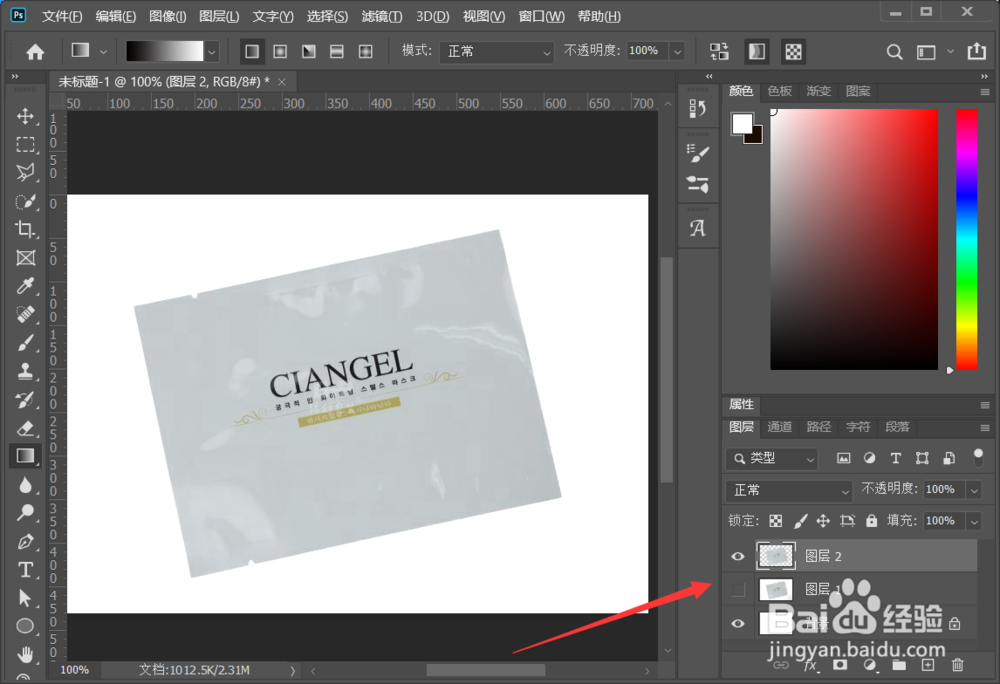Open the History panel icon

point(698,109)
